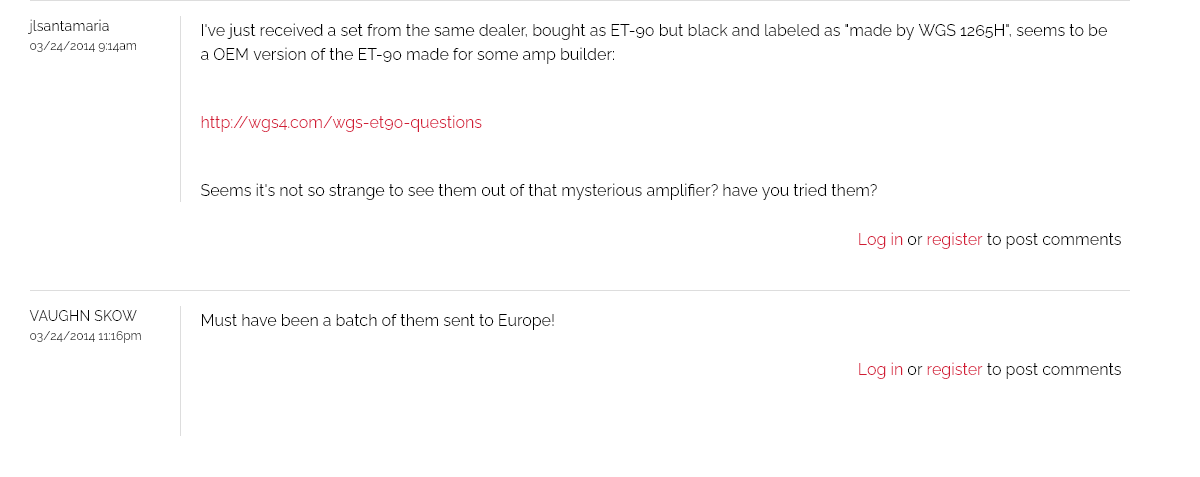Viewport: 1200px width, 477px height.
Task: Click 'to post comments' under first comment
Action: click(x=1054, y=240)
